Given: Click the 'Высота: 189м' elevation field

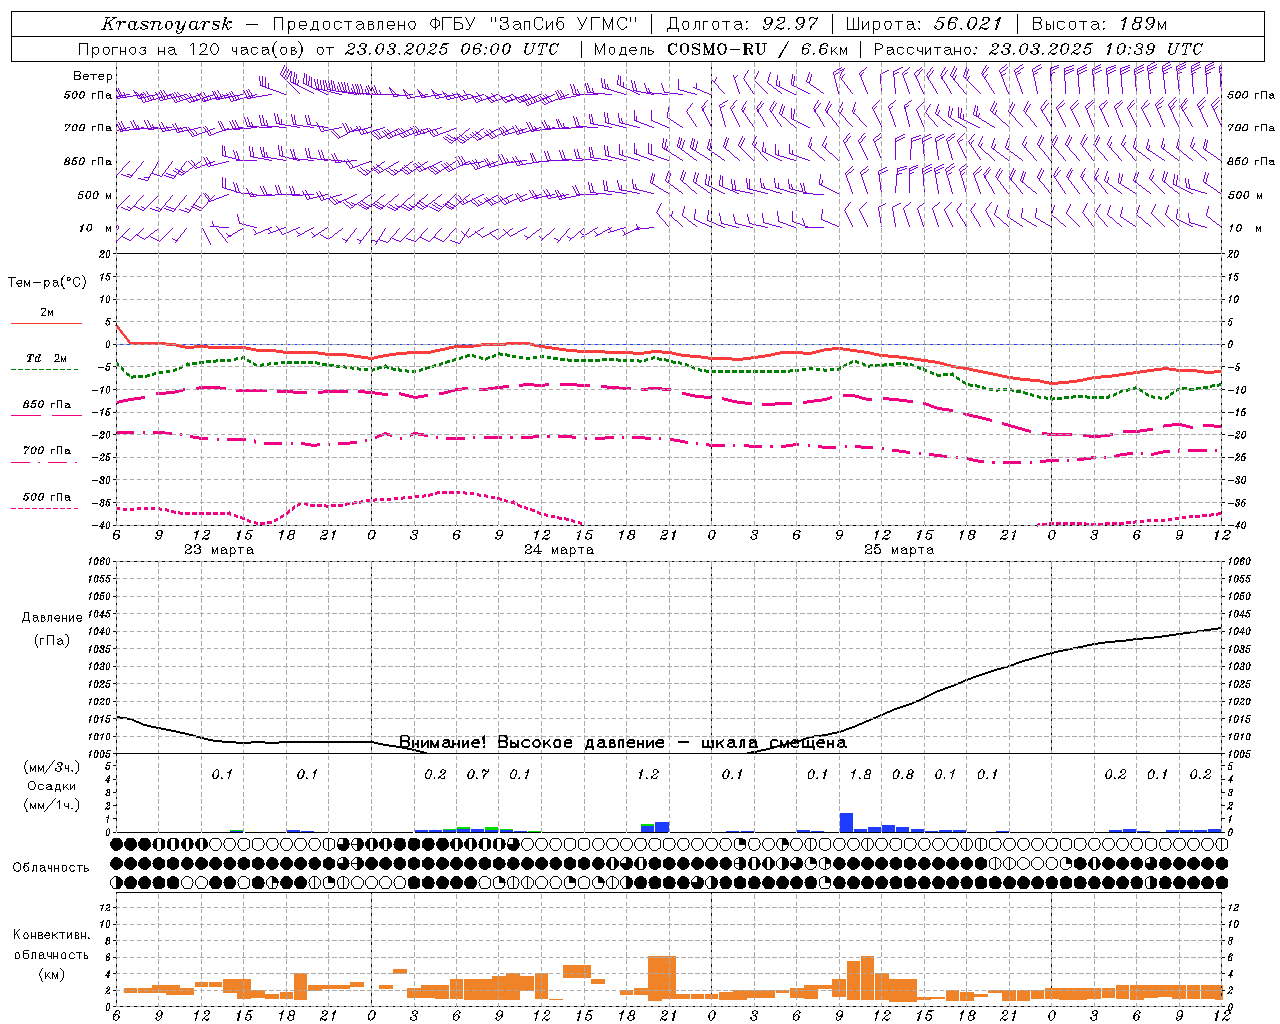Looking at the screenshot, I should click(x=1099, y=24).
